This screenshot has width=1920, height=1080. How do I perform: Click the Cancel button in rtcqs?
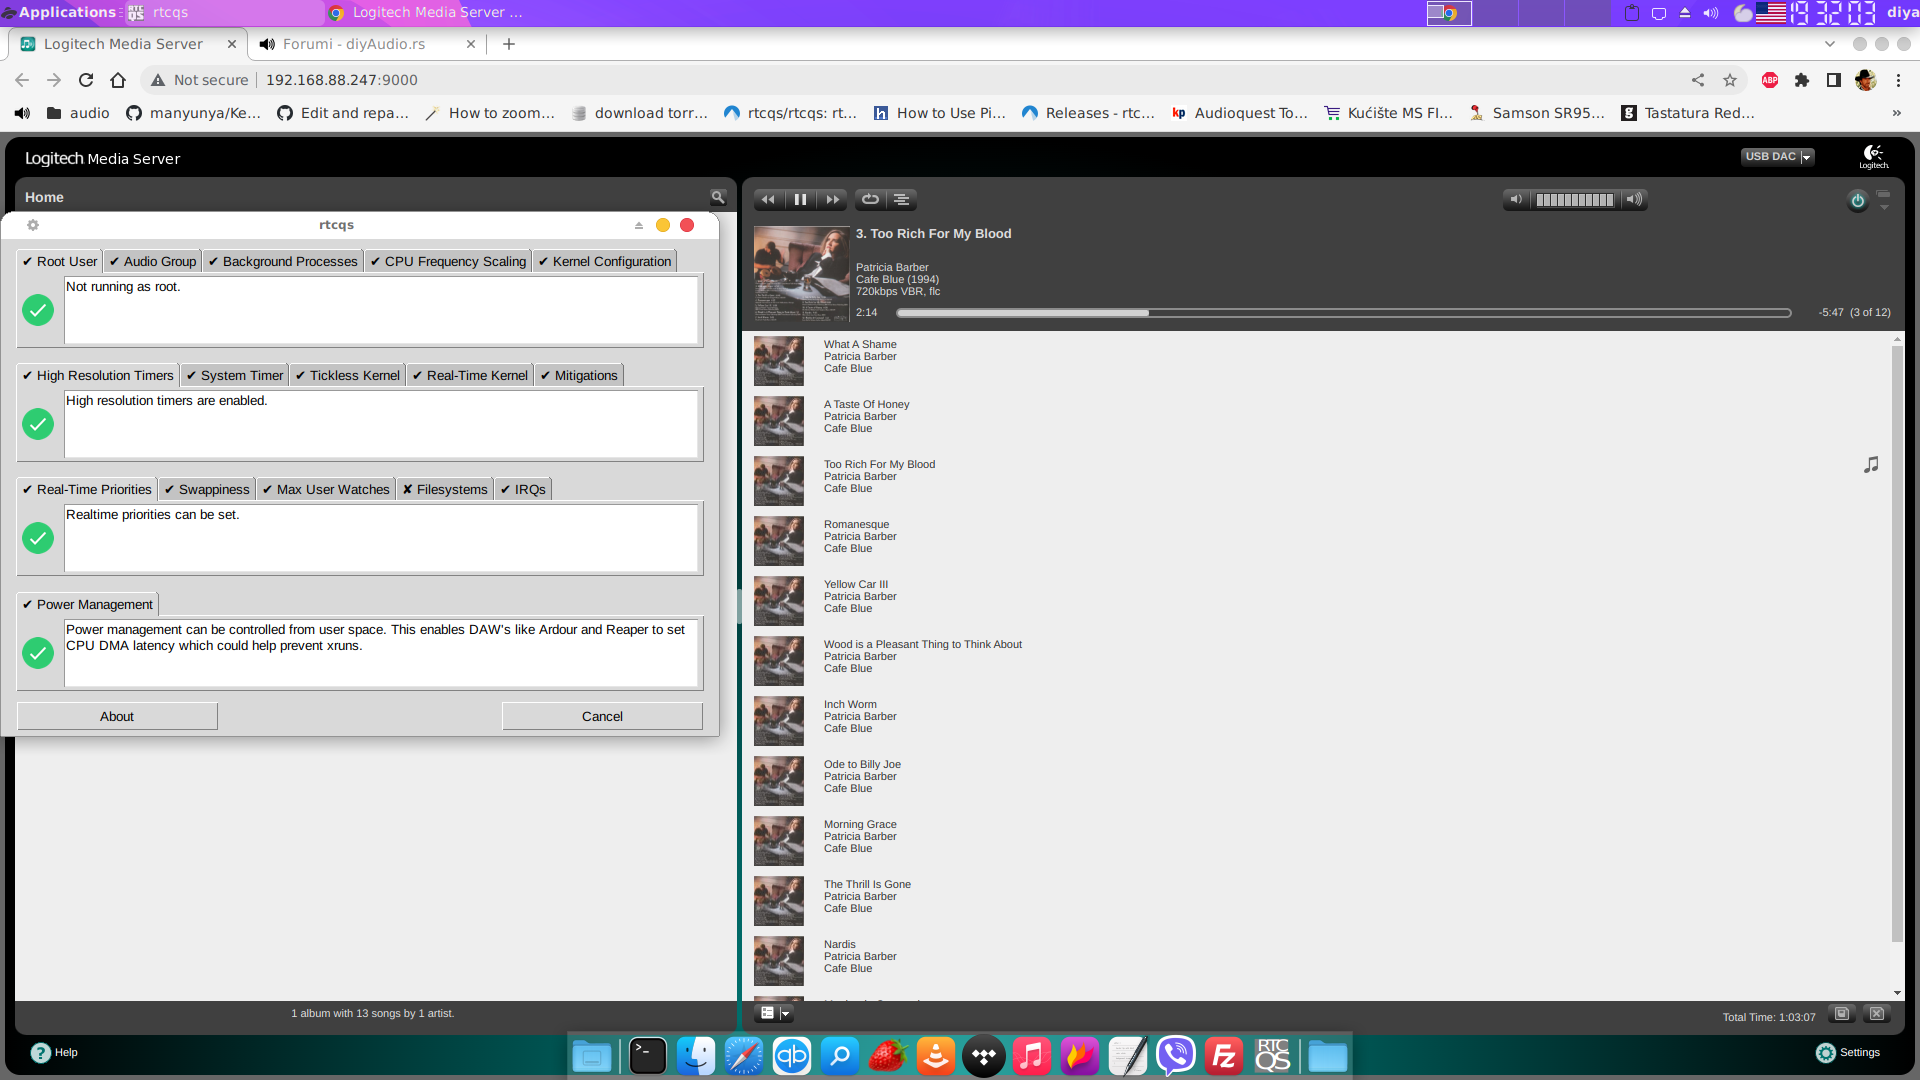[602, 716]
